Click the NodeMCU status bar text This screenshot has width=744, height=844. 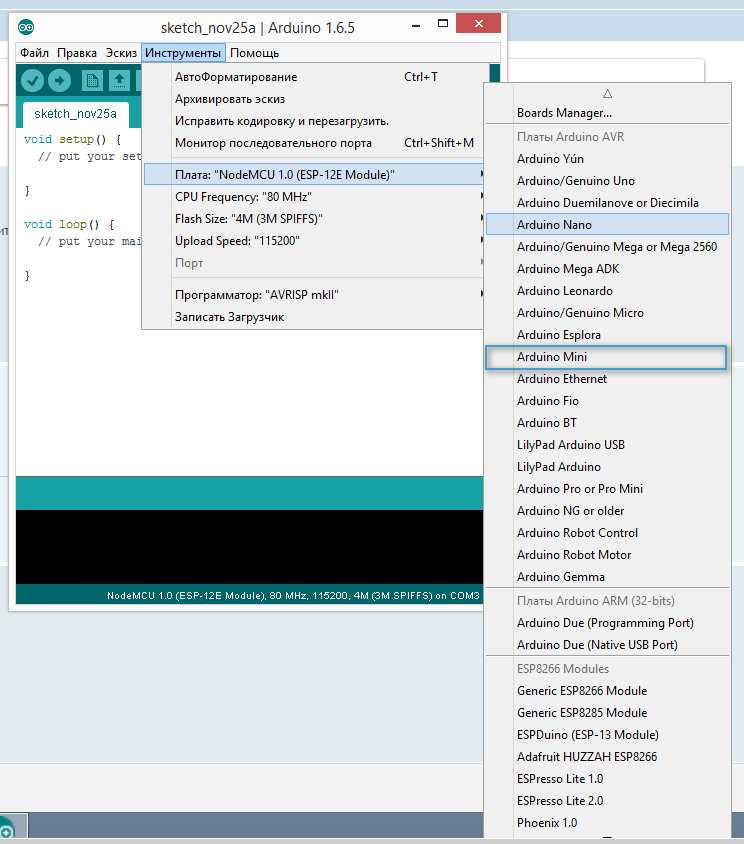click(293, 596)
